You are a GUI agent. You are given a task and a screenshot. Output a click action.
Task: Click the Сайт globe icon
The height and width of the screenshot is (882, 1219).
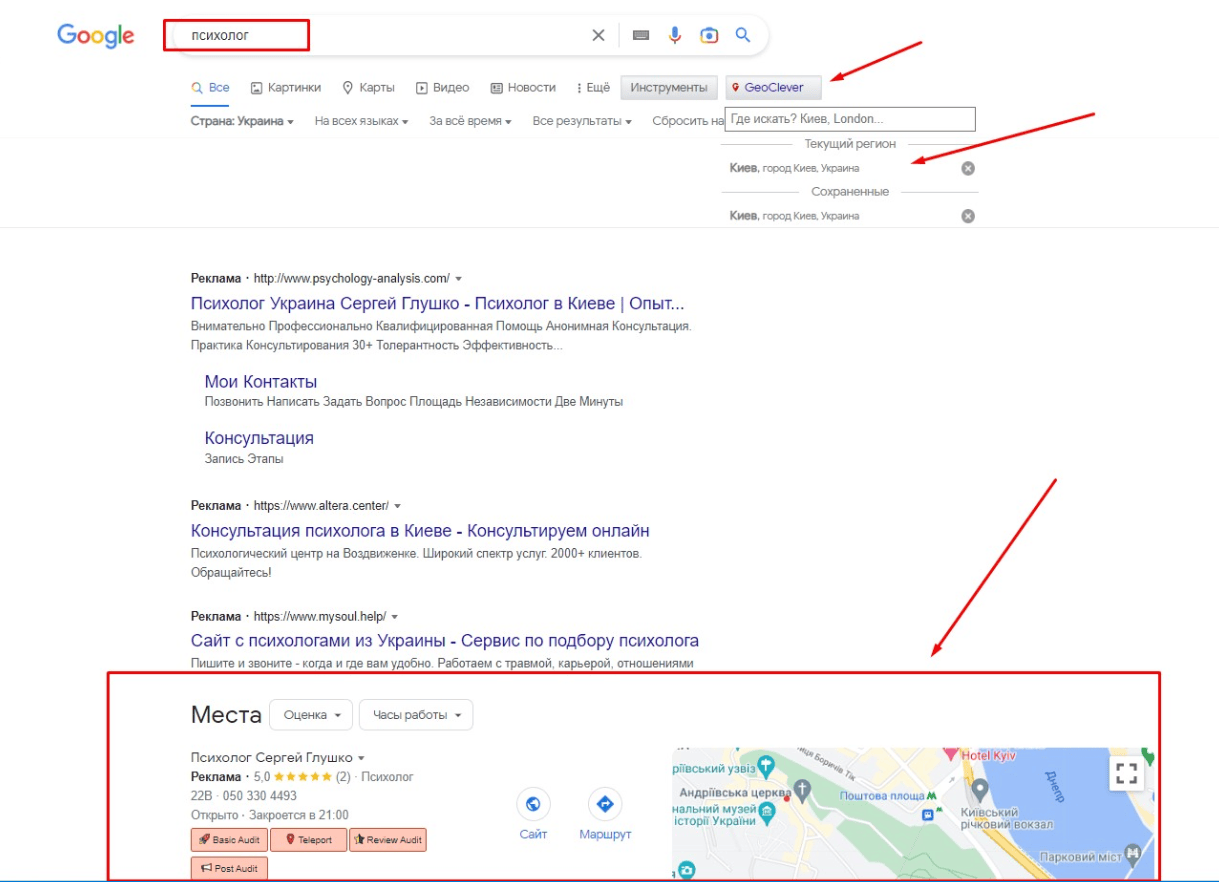533,805
